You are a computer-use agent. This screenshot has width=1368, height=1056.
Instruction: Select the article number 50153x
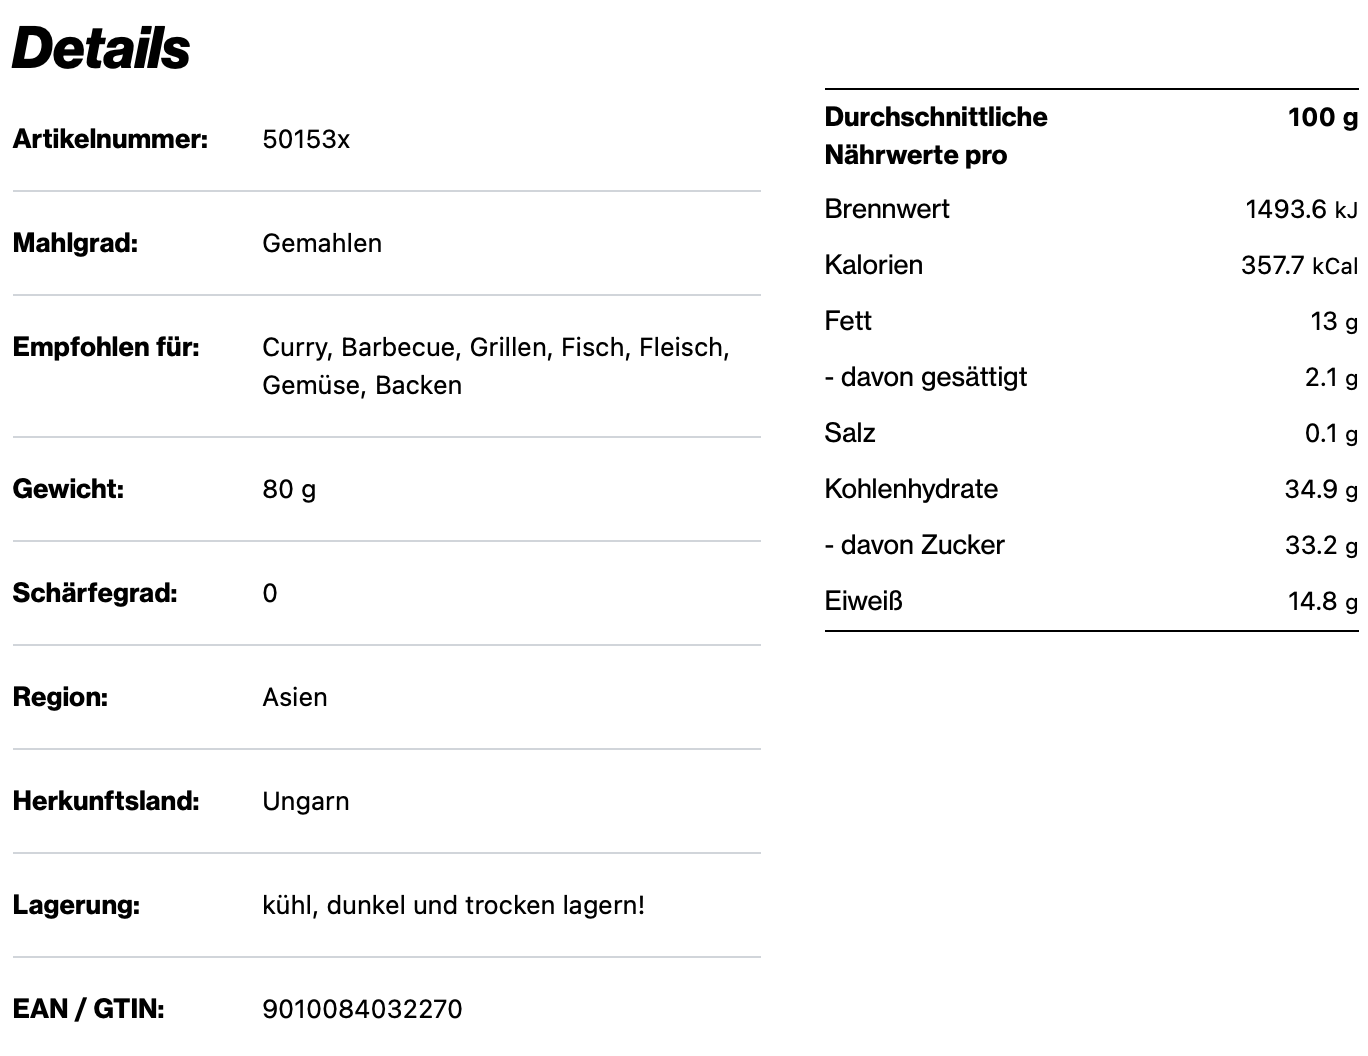pyautogui.click(x=306, y=139)
